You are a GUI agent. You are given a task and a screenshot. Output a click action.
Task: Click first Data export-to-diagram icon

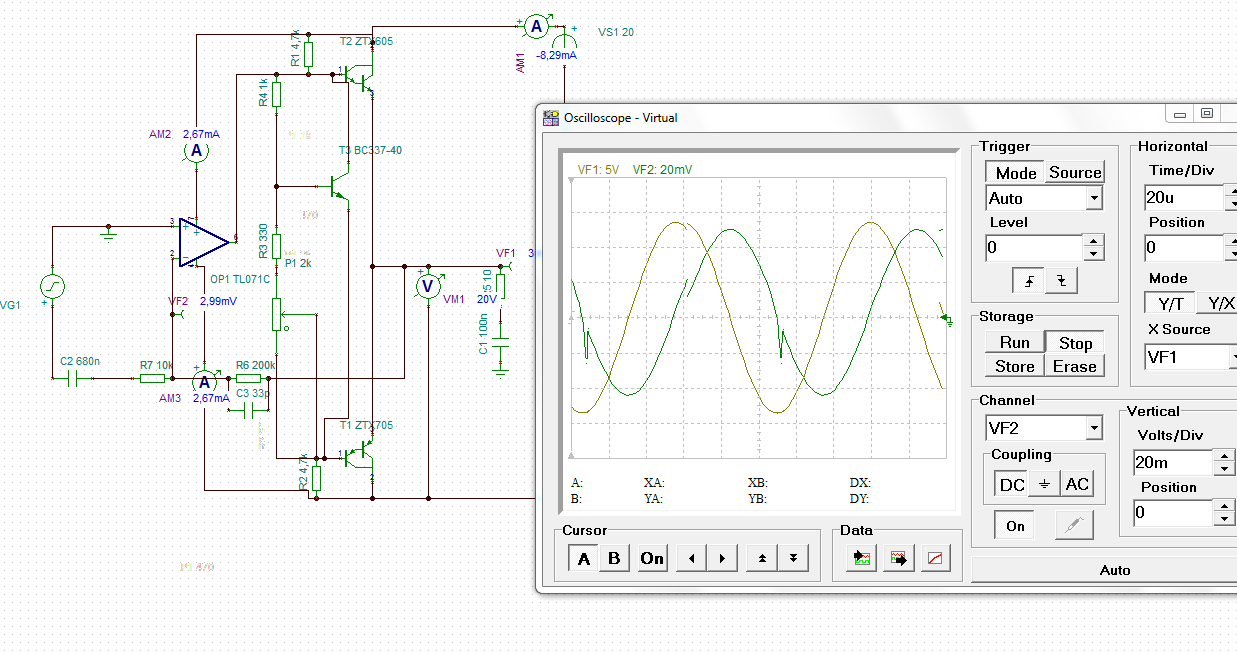coord(860,558)
